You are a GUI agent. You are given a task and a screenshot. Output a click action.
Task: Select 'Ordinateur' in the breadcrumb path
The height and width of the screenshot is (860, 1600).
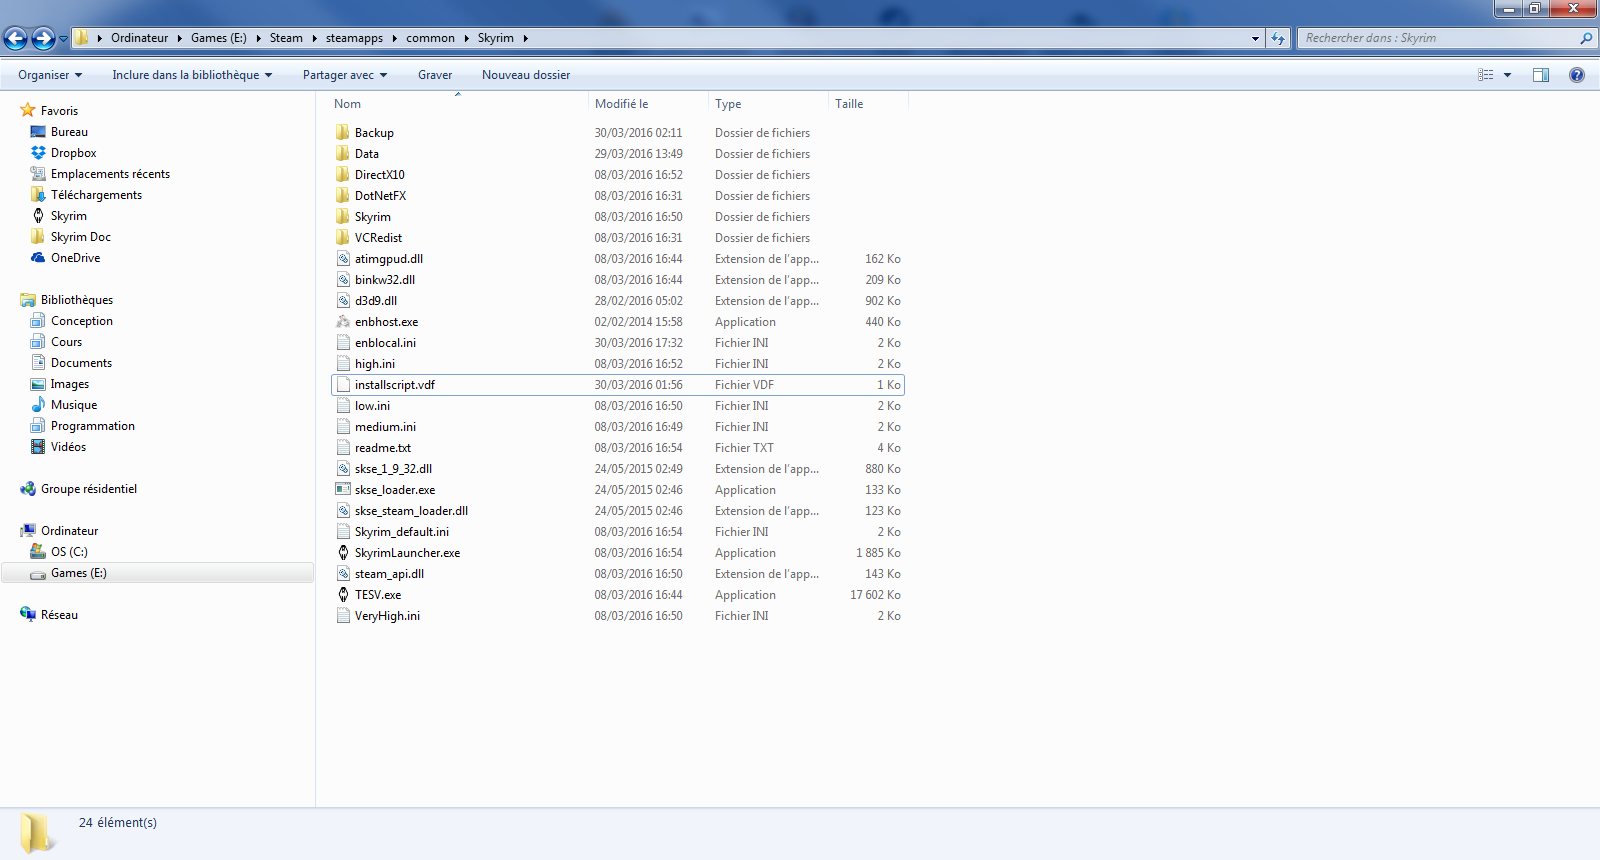140,38
